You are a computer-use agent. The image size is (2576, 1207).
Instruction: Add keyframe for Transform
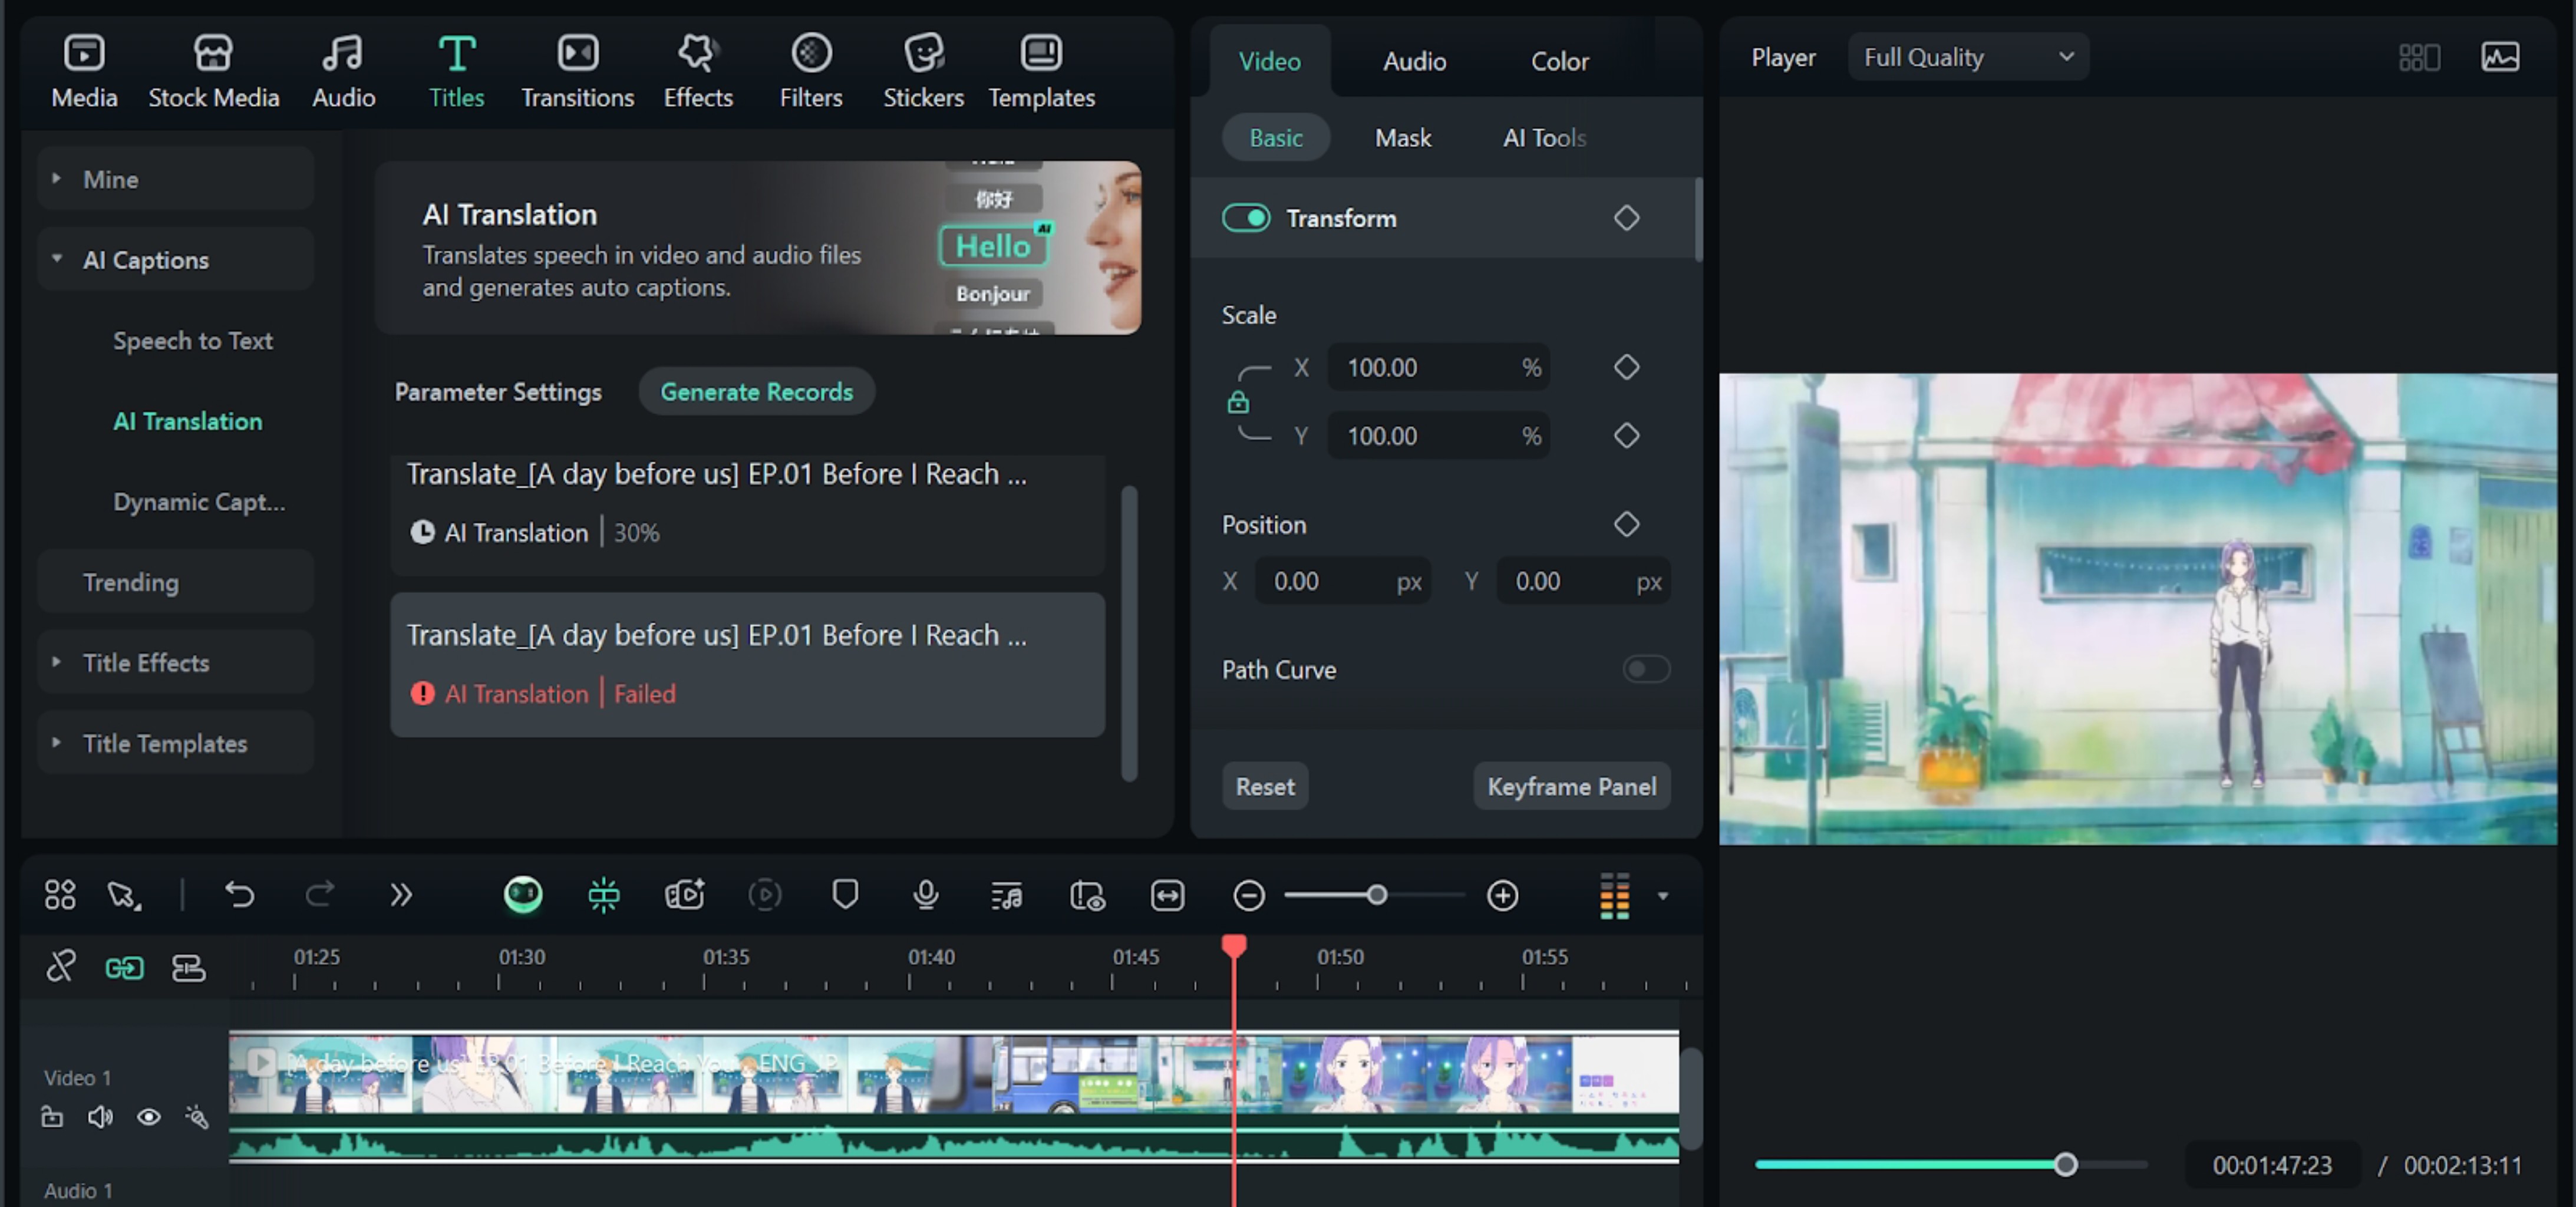coord(1626,218)
